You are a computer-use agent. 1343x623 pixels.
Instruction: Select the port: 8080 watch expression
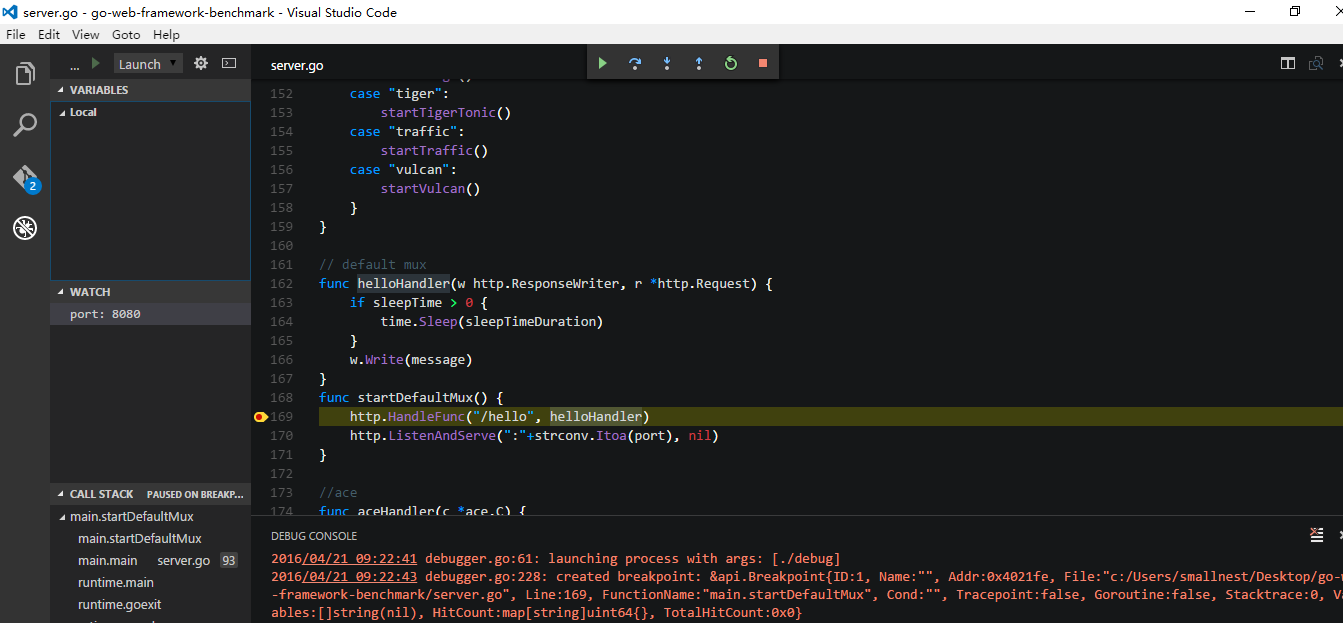tap(150, 314)
